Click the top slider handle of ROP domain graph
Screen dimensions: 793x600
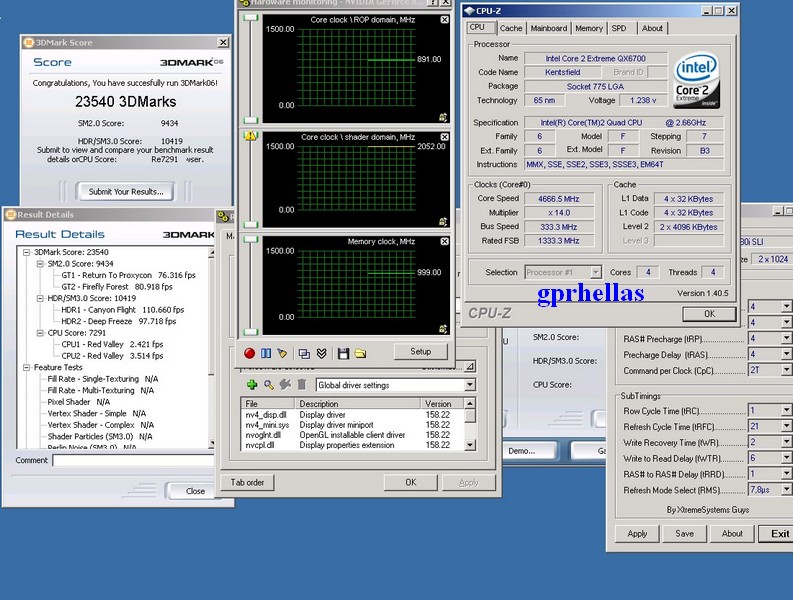coord(250,18)
